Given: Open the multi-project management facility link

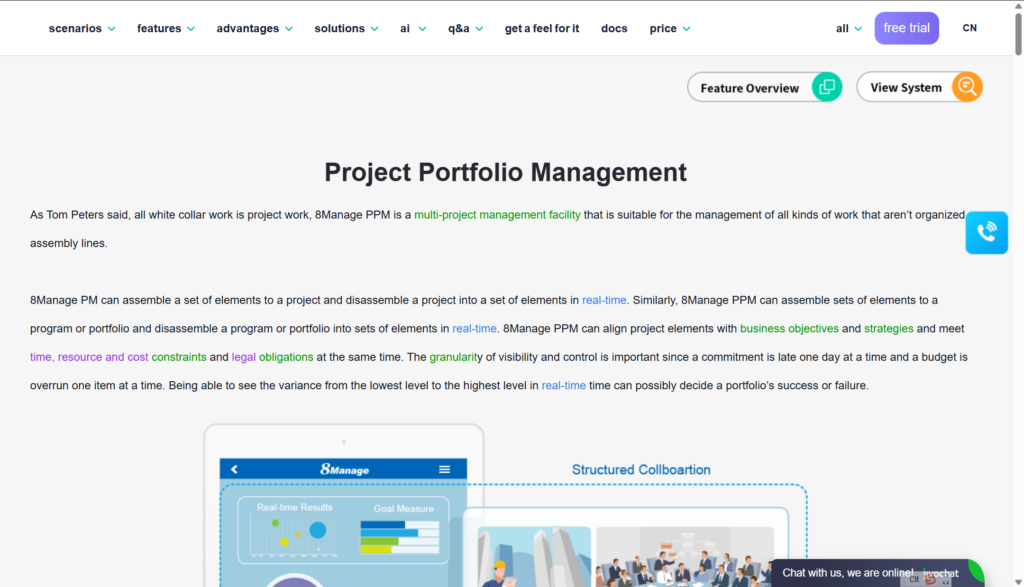Looking at the screenshot, I should (x=497, y=215).
